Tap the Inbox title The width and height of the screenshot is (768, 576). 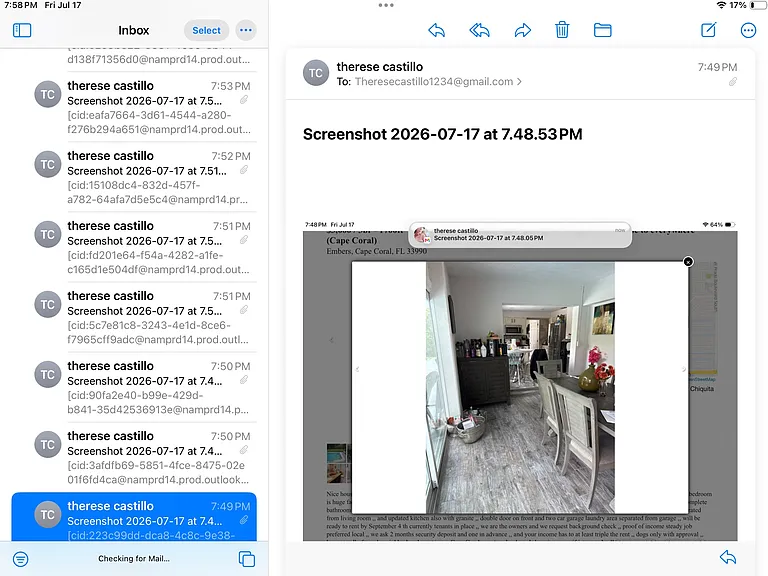[x=133, y=30]
